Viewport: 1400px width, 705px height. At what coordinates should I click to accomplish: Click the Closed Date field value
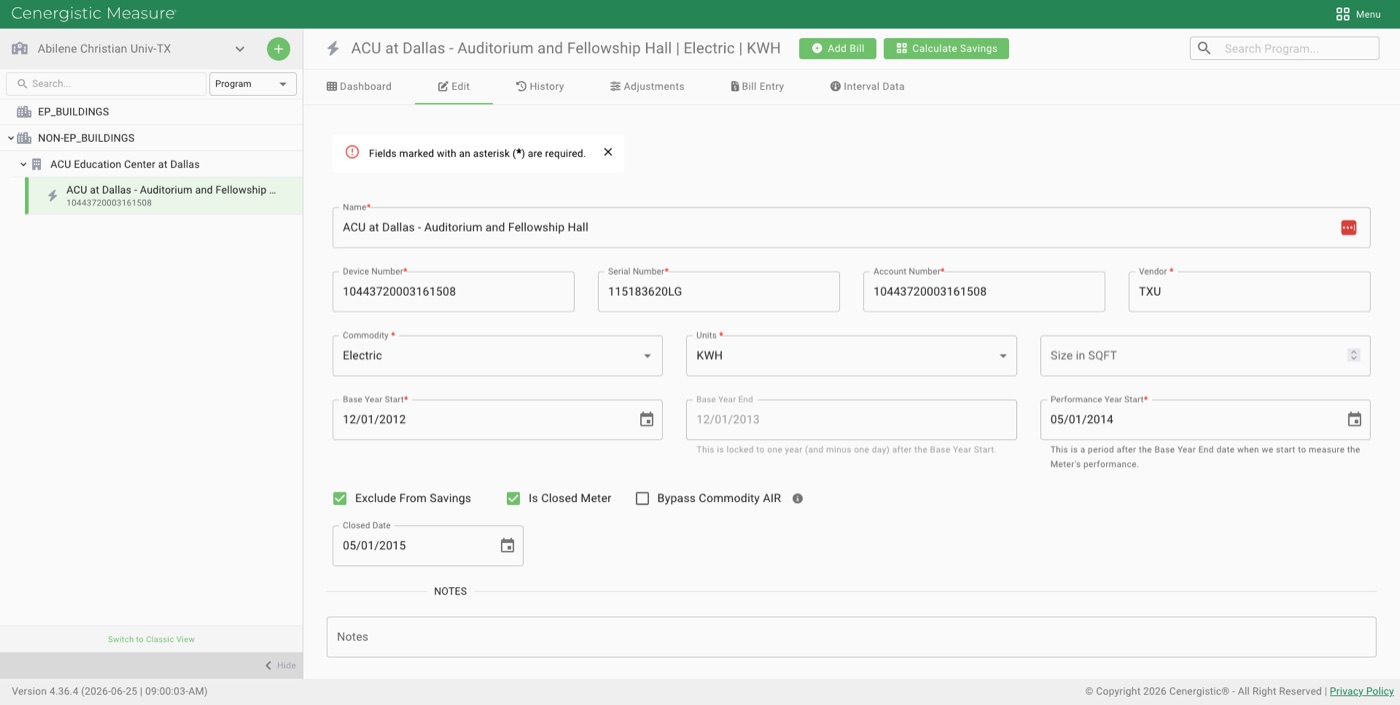click(x=374, y=546)
